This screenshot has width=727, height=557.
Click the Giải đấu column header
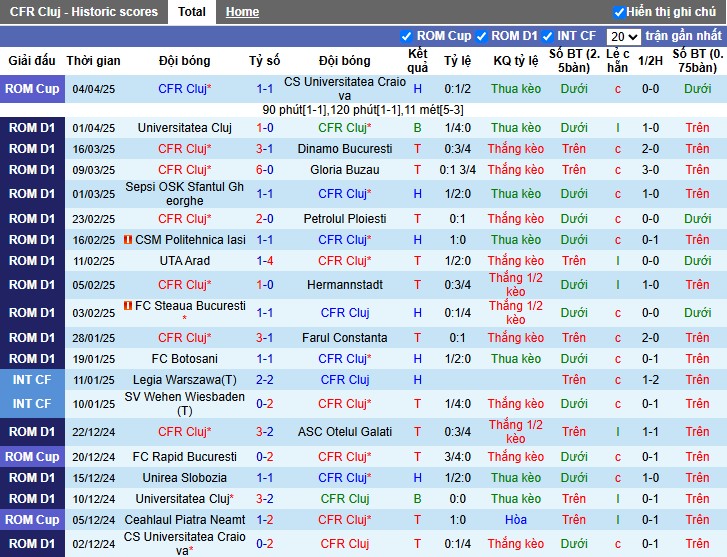tap(32, 60)
